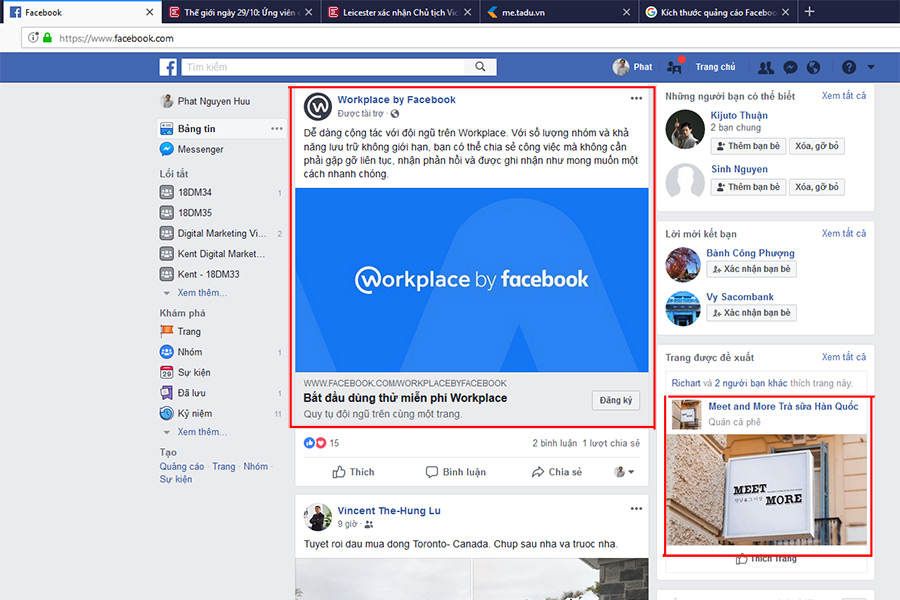The width and height of the screenshot is (900, 600).
Task: Close the Facebook browser tab
Action: [x=150, y=12]
